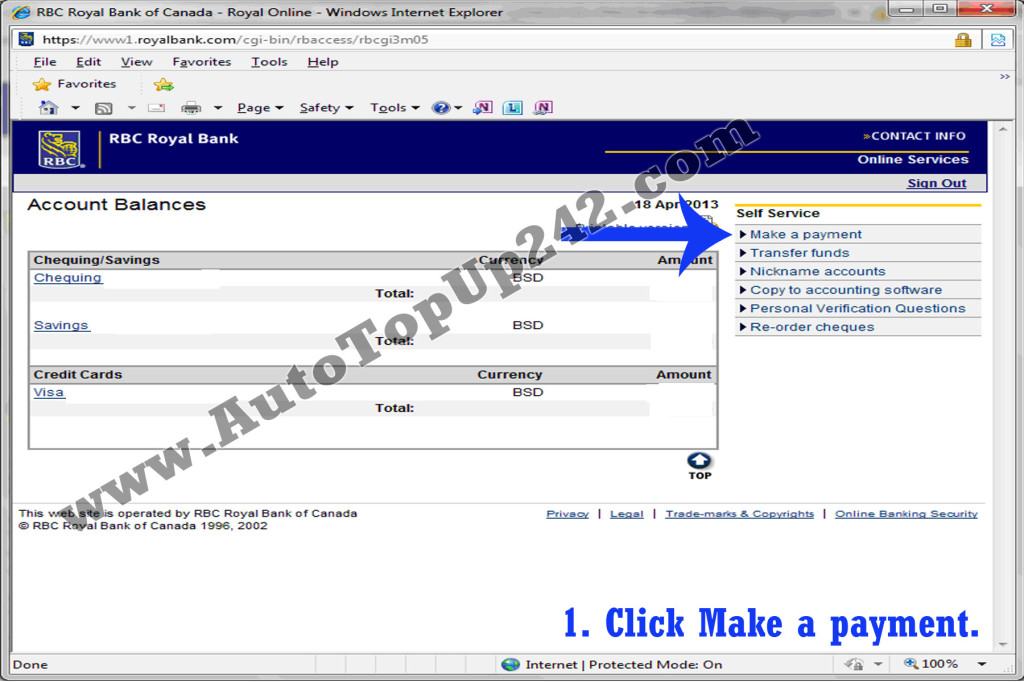
Task: Open the Help menu
Action: [323, 62]
